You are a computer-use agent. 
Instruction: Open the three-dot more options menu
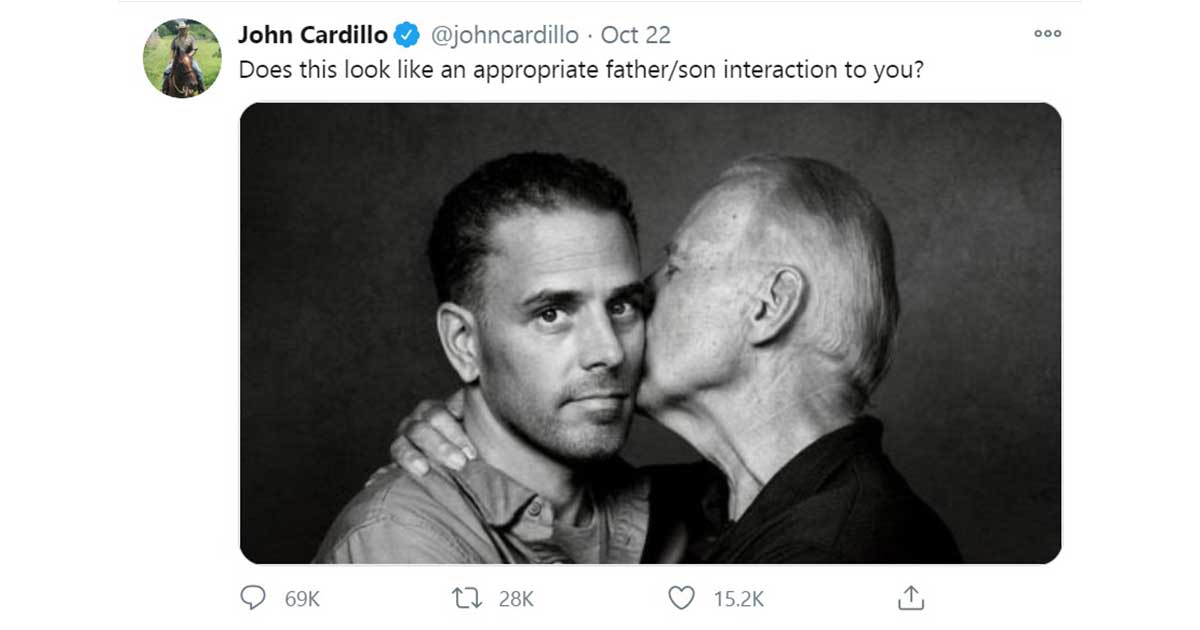1047,34
